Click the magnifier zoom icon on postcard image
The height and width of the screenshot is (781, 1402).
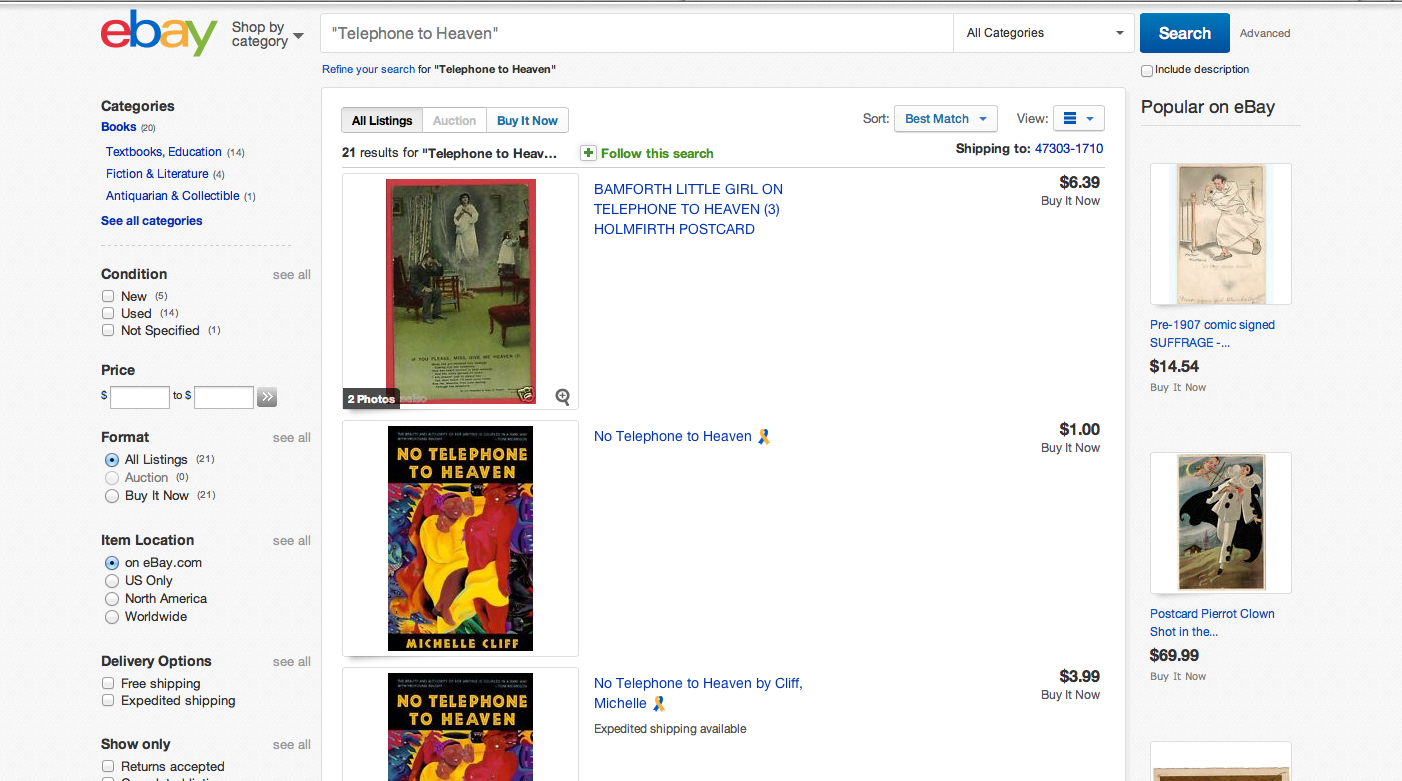pos(562,397)
